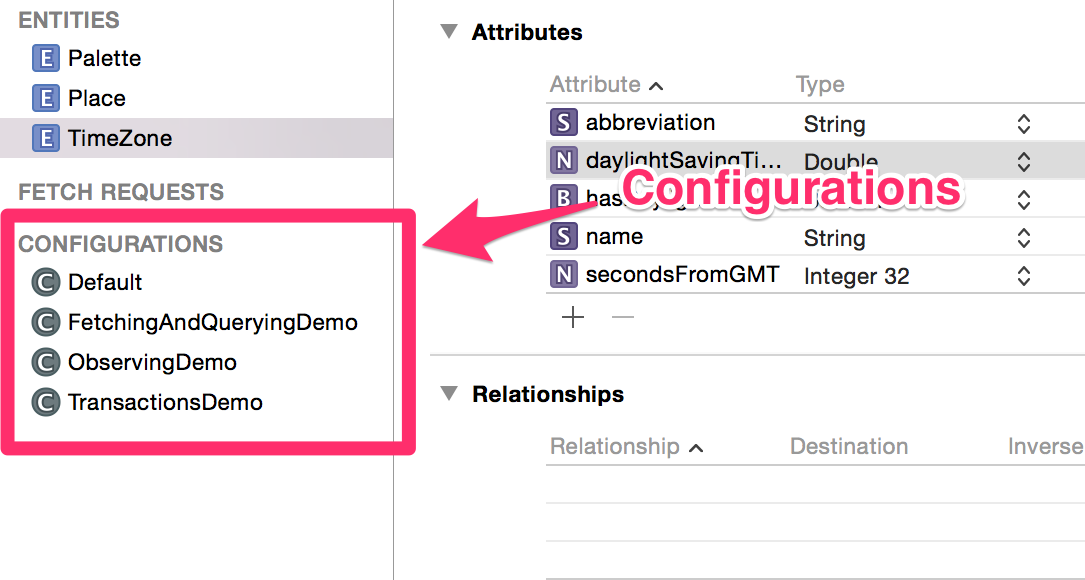Screen dimensions: 1085x580
Task: Open type dropdown for secondsFromGMT attribute
Action: click(x=1023, y=276)
